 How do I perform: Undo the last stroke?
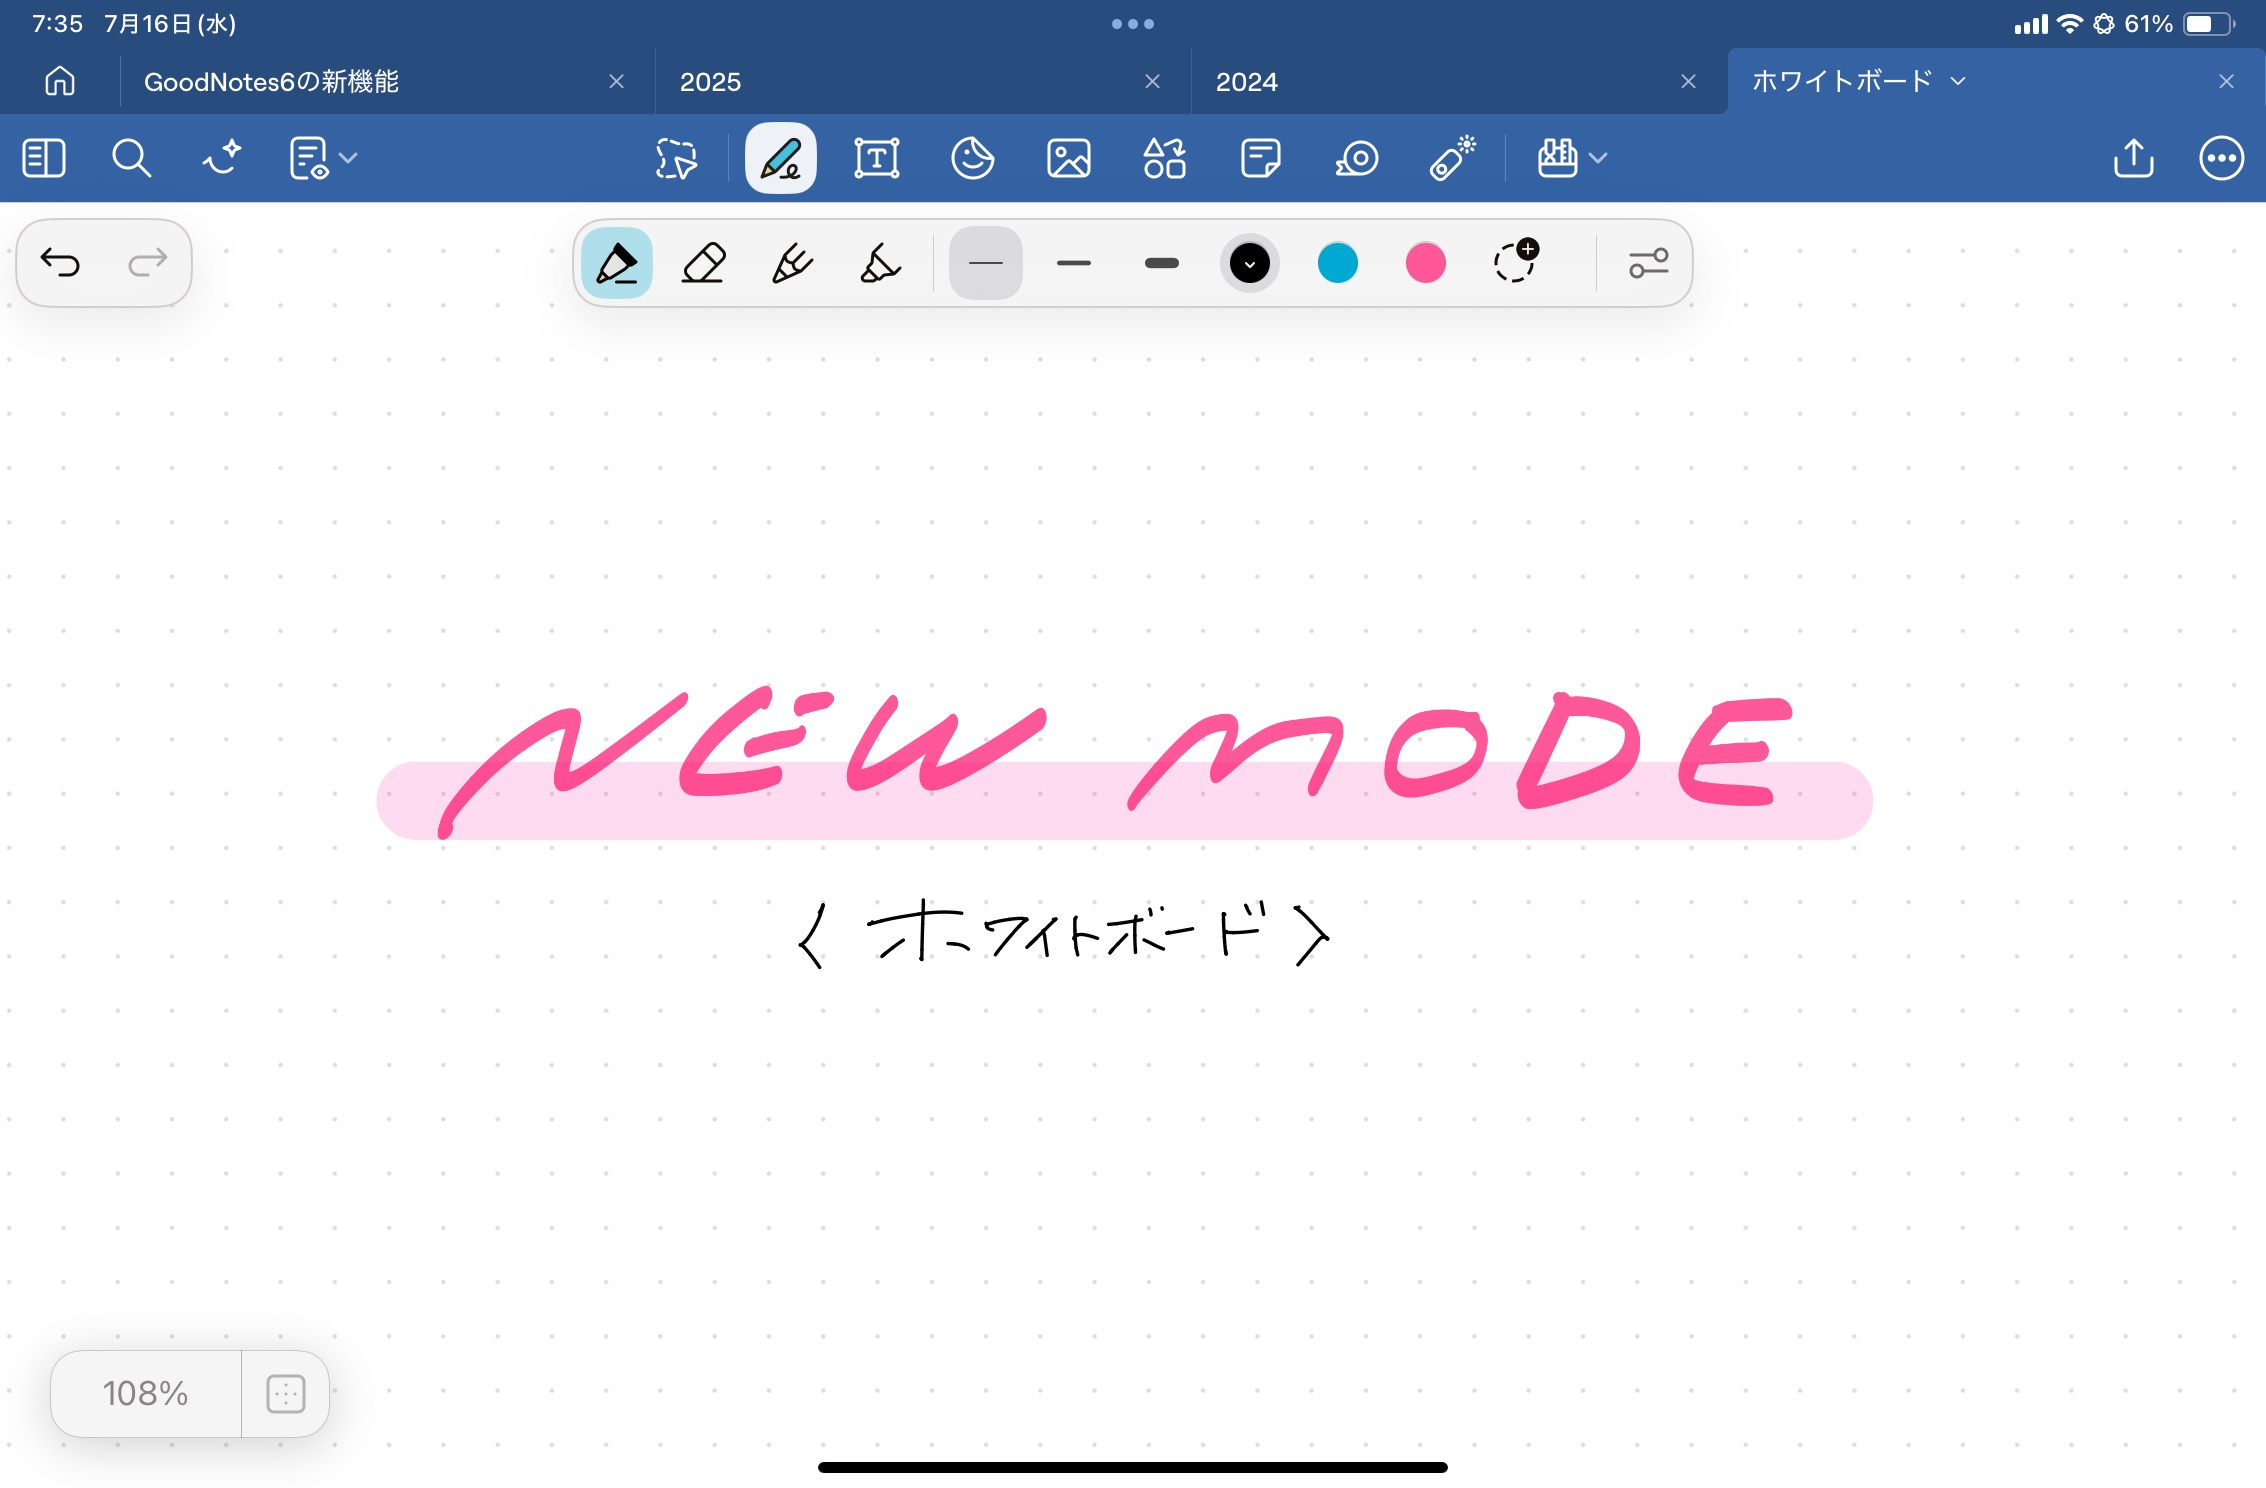60,263
